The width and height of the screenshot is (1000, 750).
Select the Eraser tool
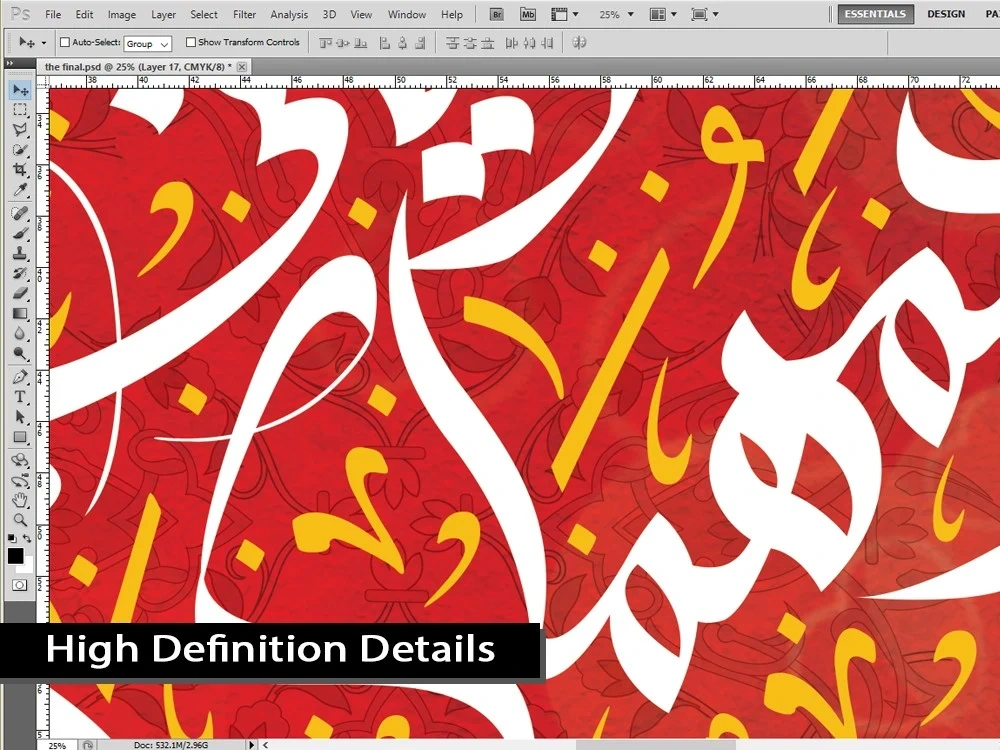coord(20,293)
